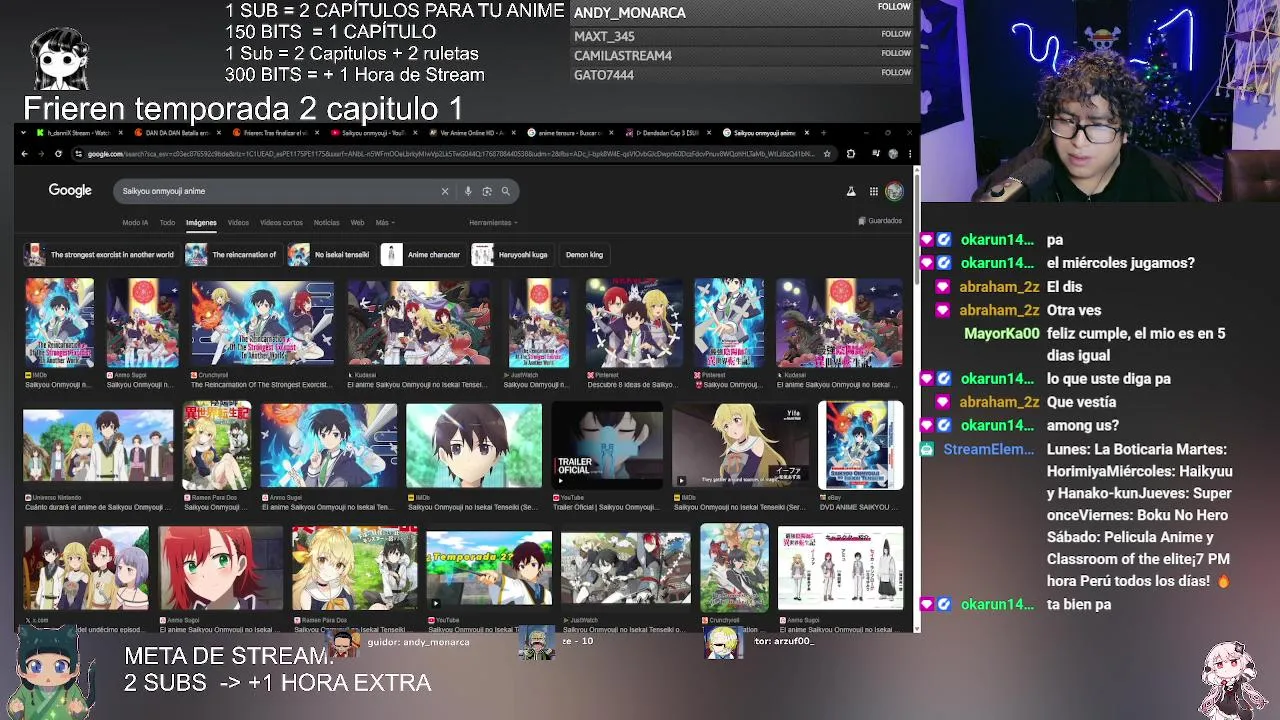
Task: Select the Web results tab
Action: pyautogui.click(x=357, y=223)
